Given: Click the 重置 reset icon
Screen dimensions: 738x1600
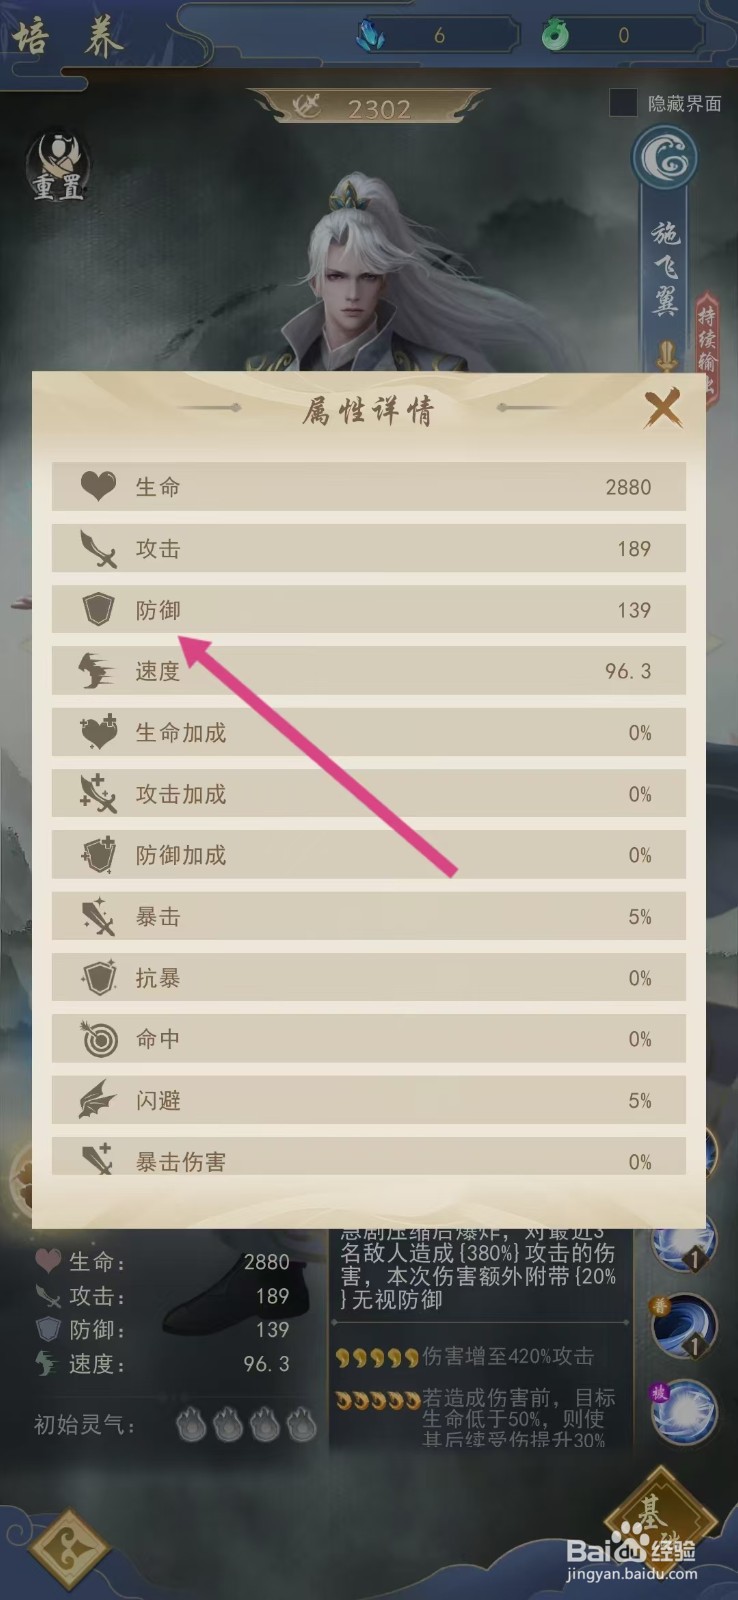Looking at the screenshot, I should click(59, 165).
